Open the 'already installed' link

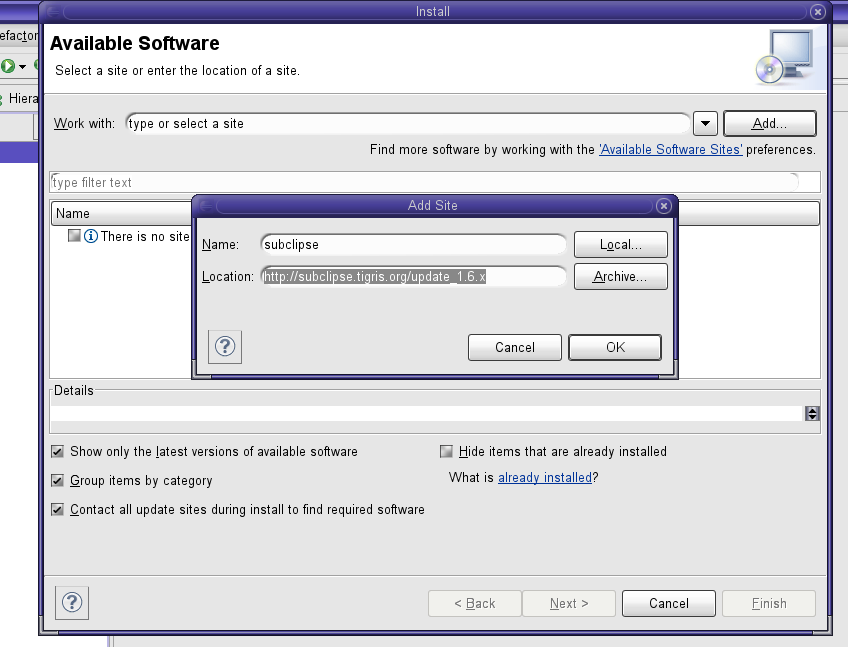point(545,478)
